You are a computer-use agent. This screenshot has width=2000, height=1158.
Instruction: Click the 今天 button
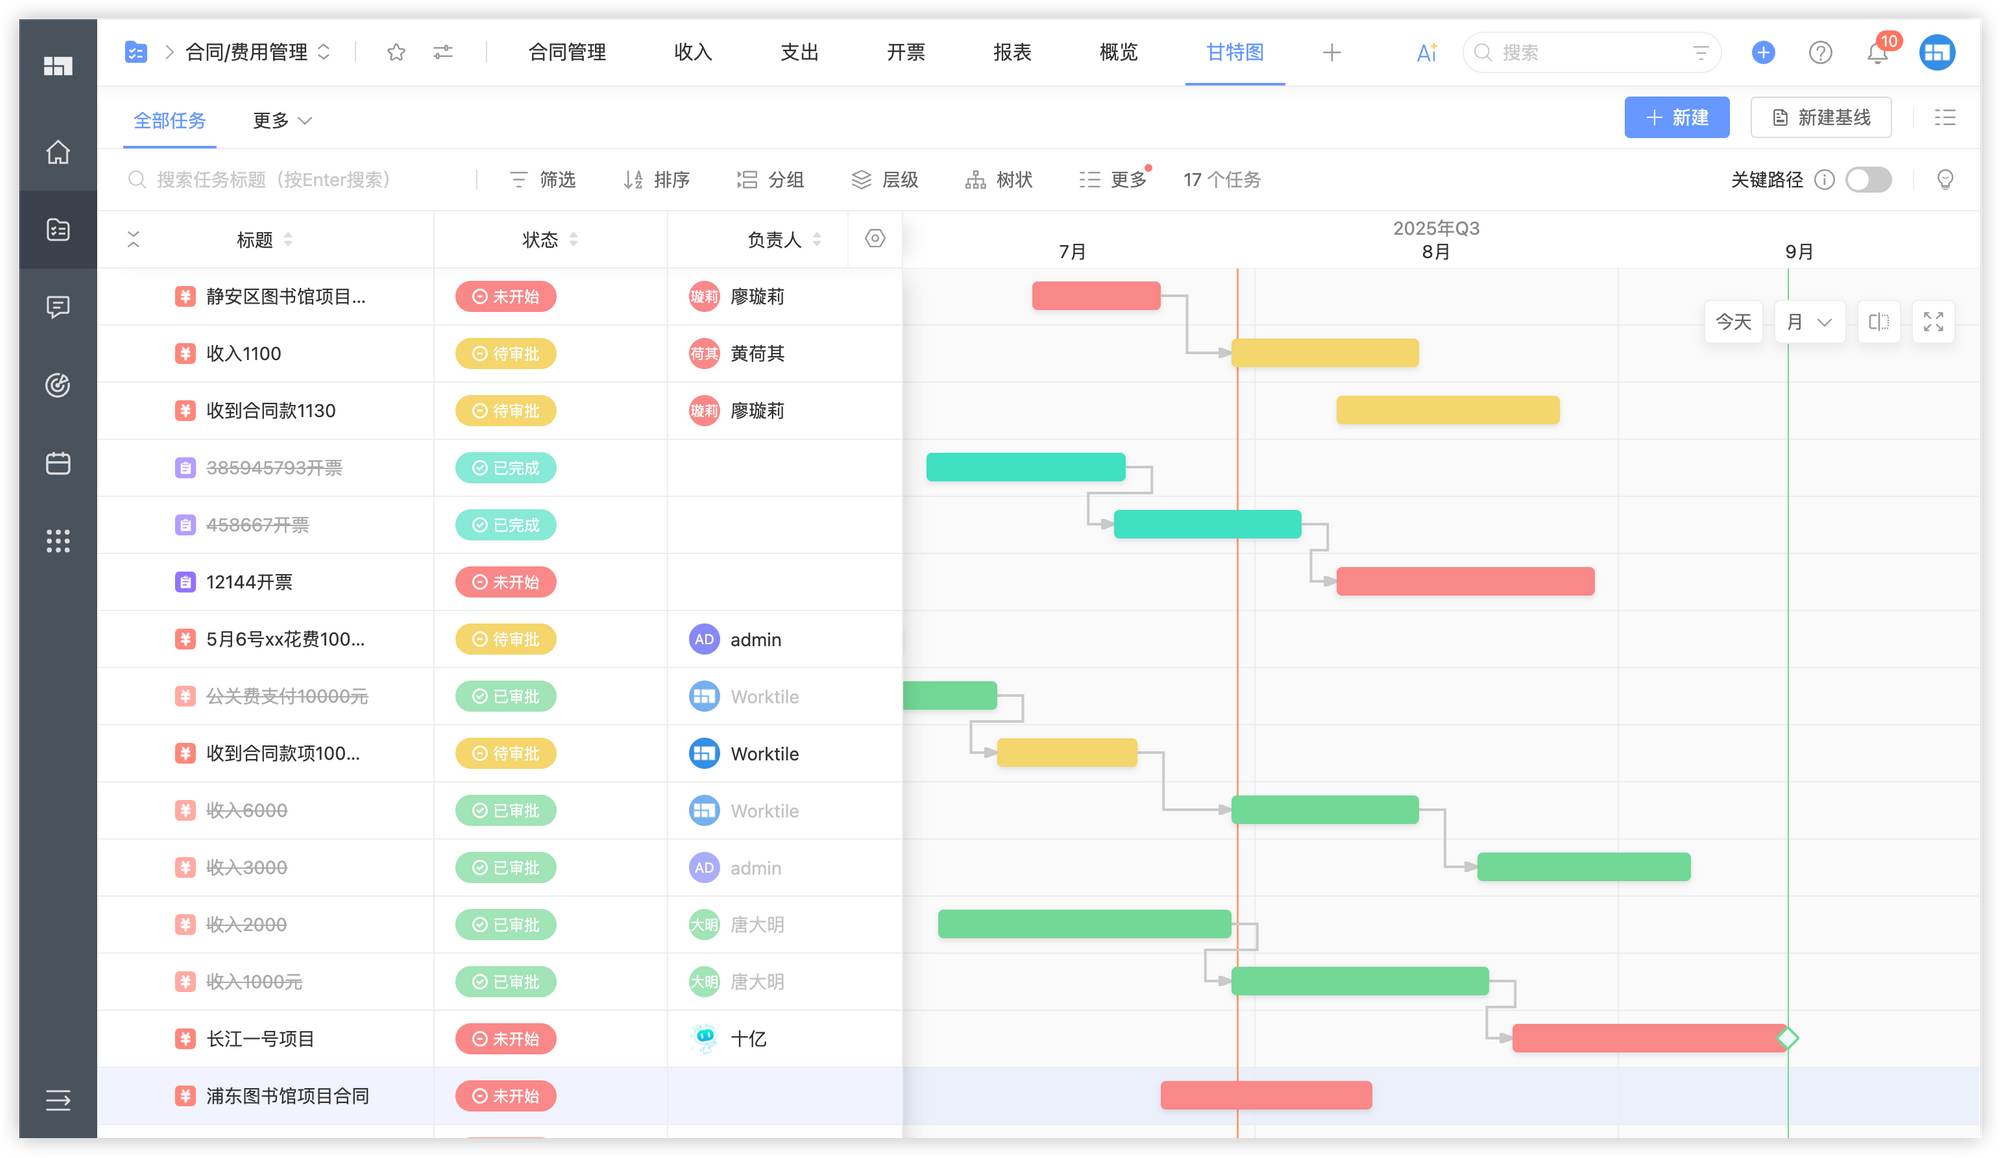click(1733, 322)
